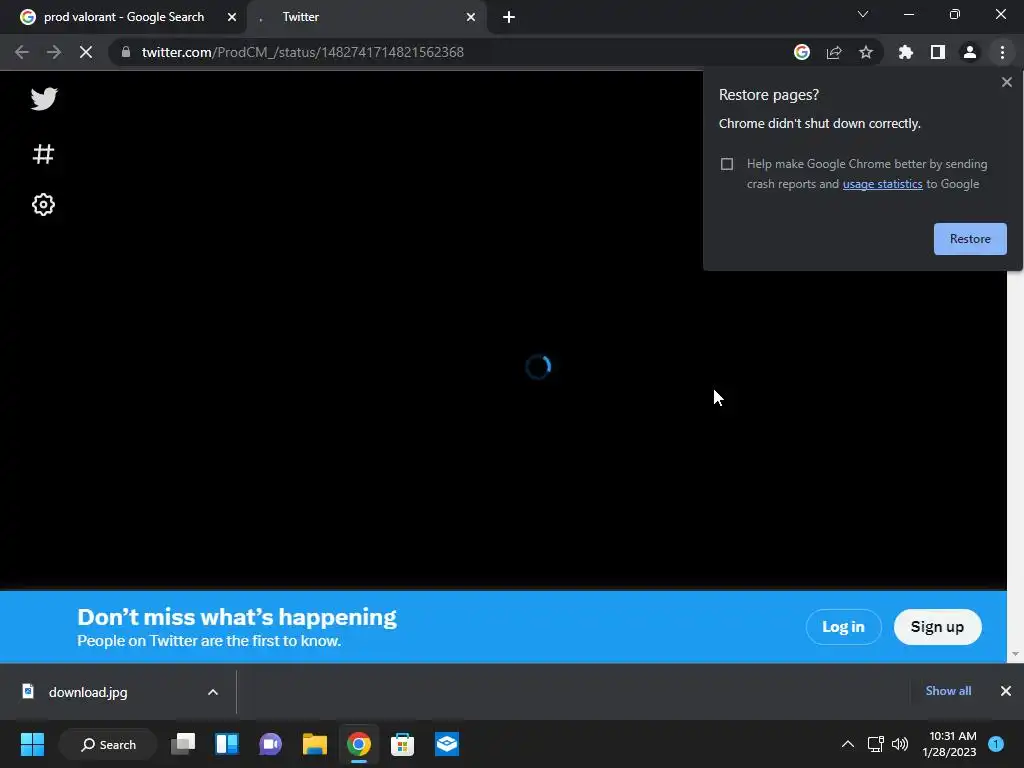Switch to the prod valorant Google Search tab
The image size is (1024, 768).
(123, 18)
